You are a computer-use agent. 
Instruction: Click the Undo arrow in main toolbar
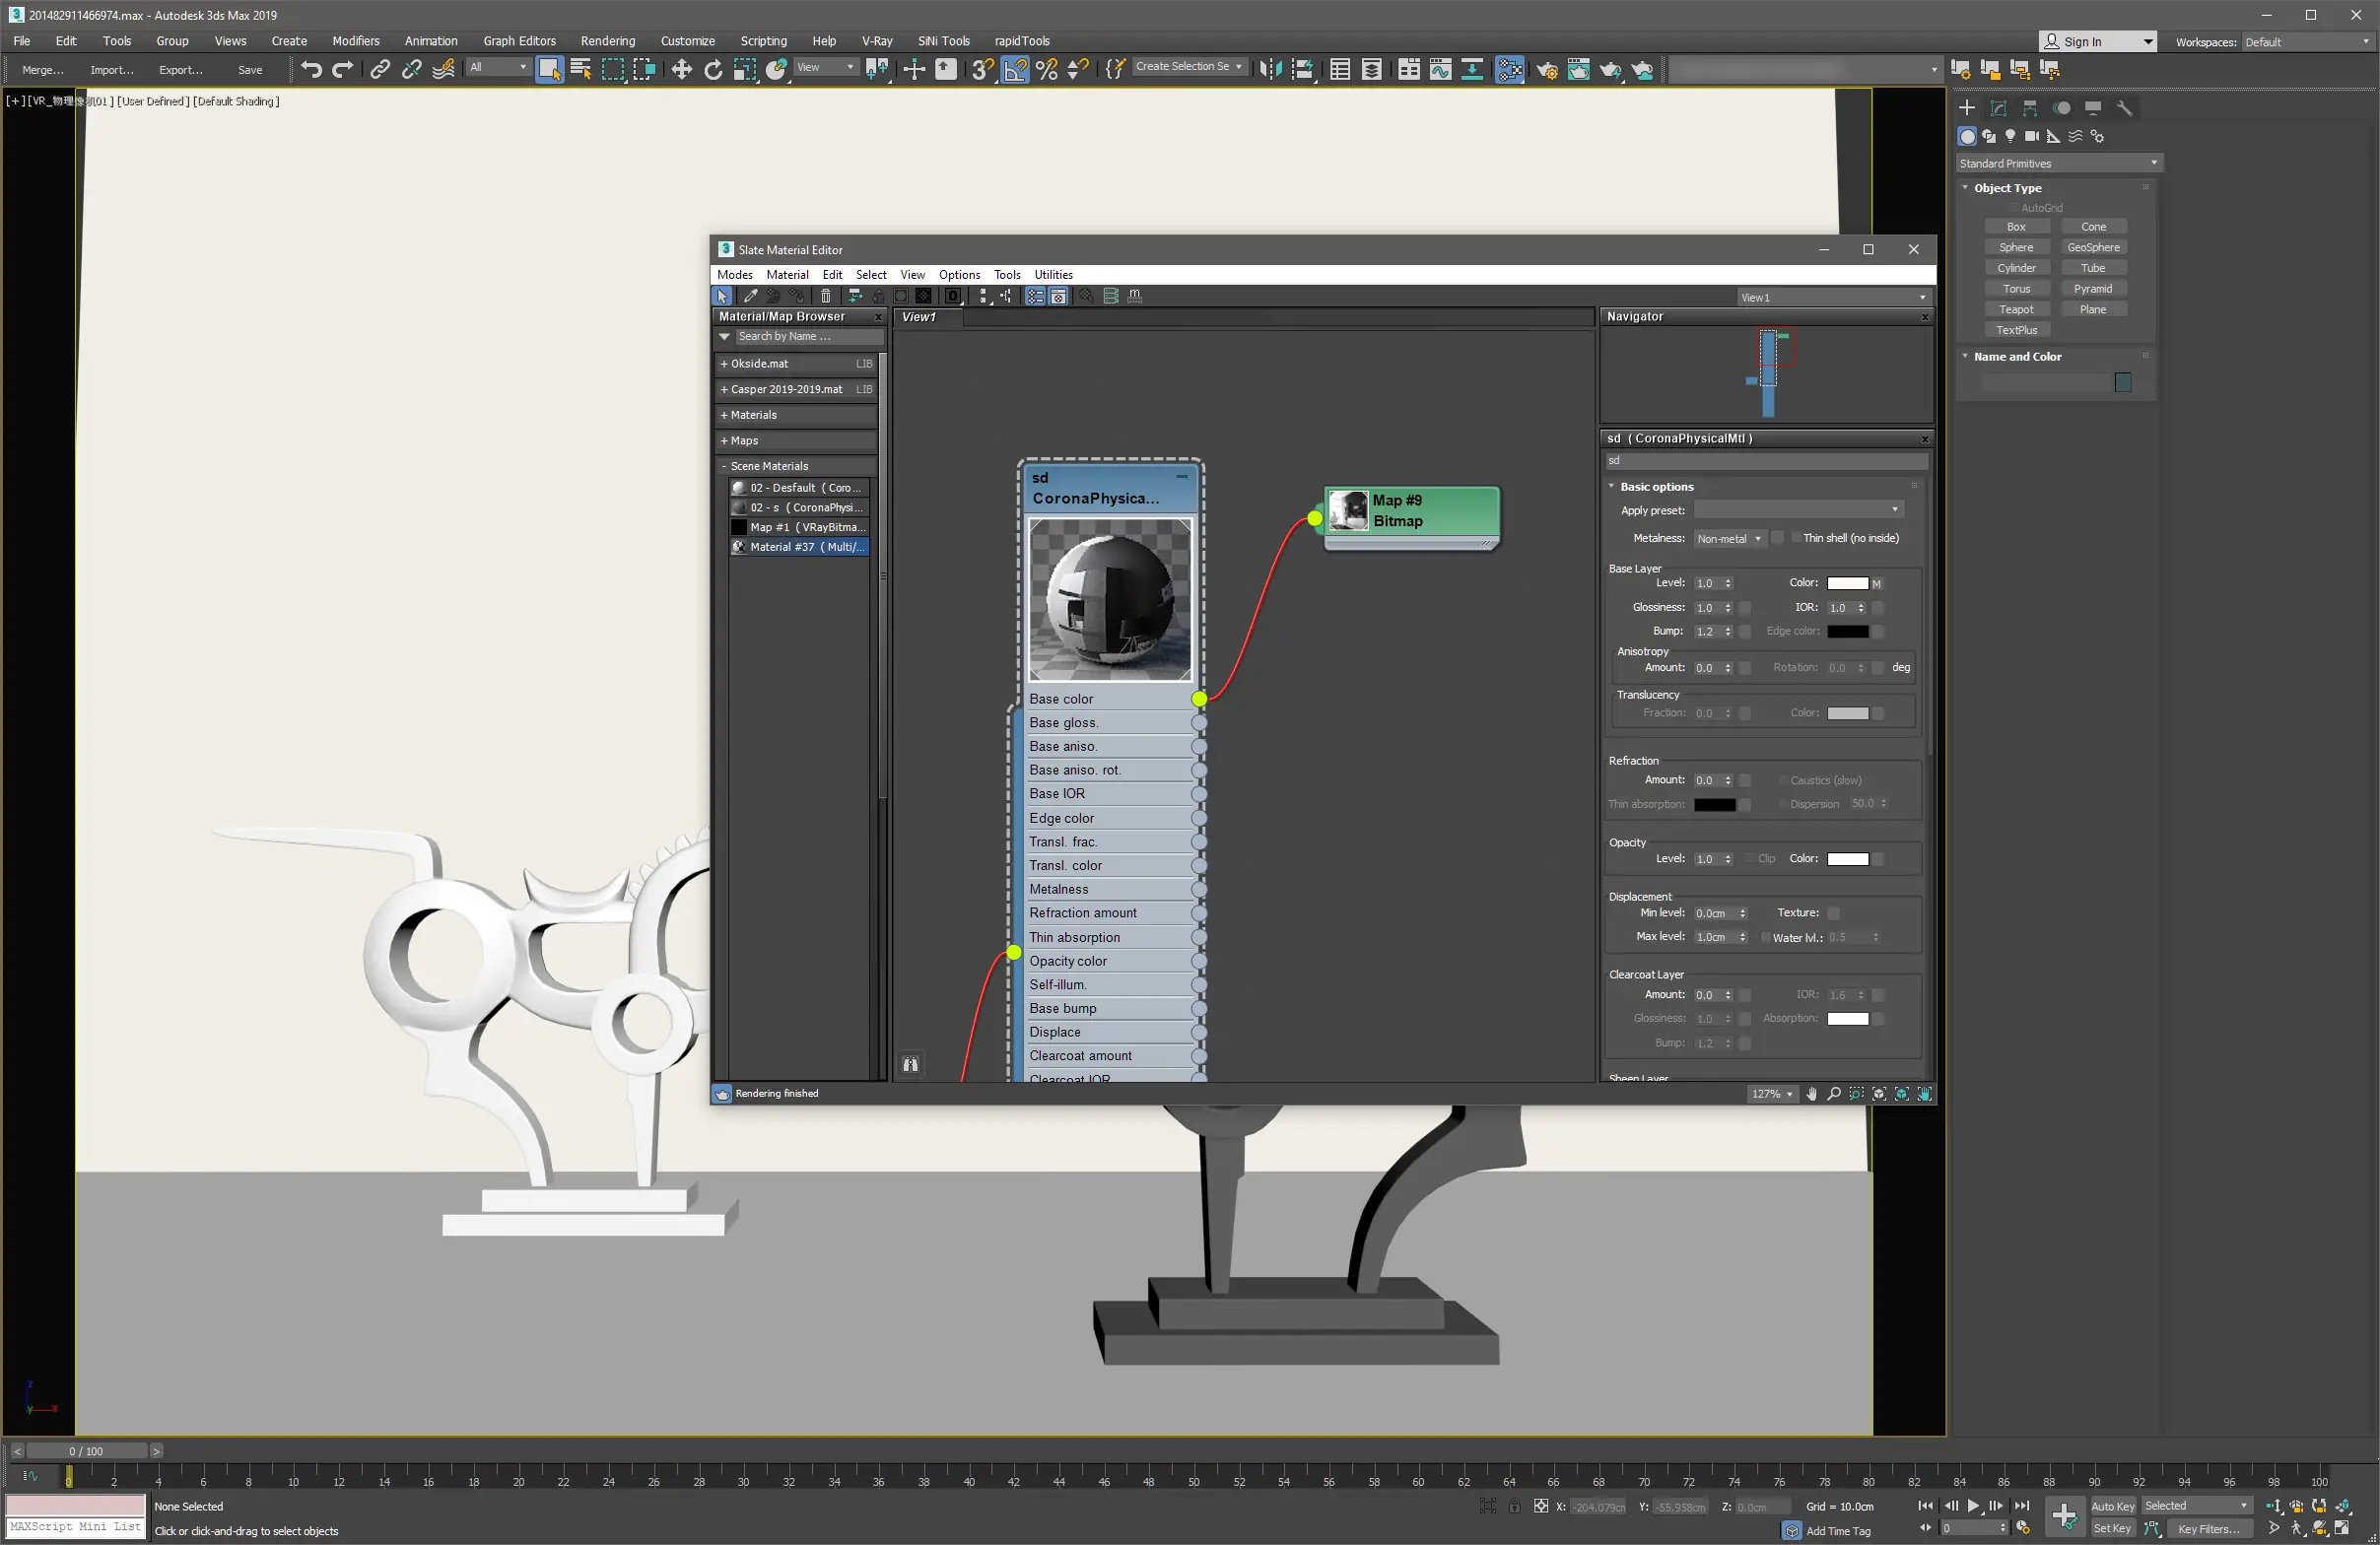(x=311, y=69)
